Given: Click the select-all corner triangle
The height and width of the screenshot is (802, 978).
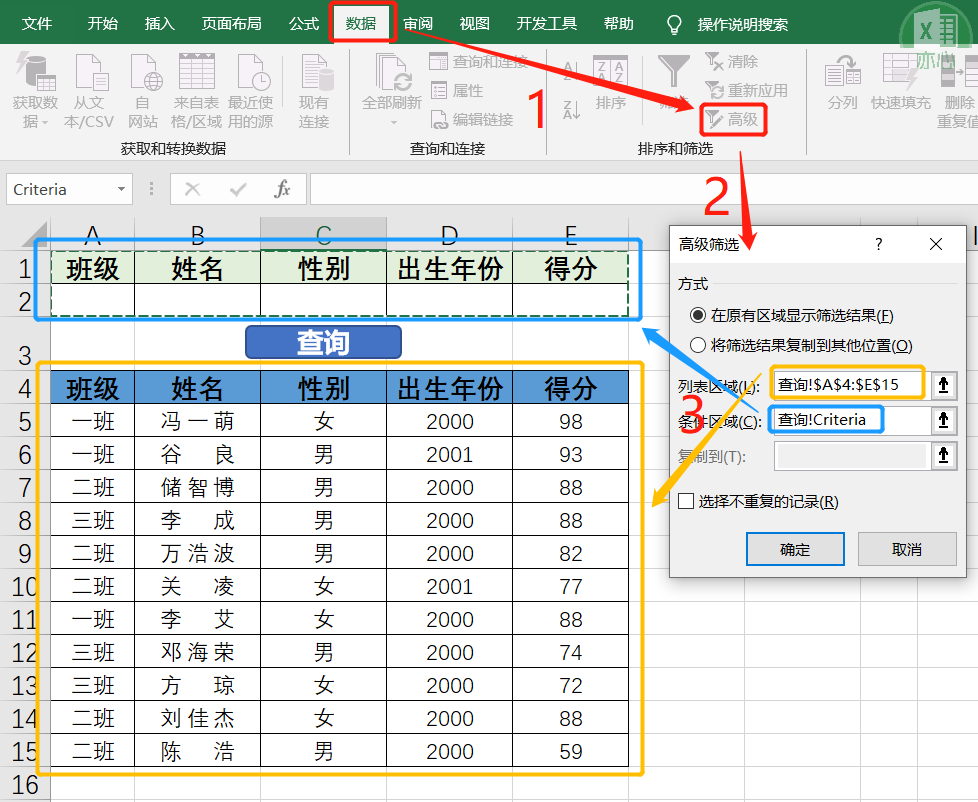Looking at the screenshot, I should click(34, 234).
